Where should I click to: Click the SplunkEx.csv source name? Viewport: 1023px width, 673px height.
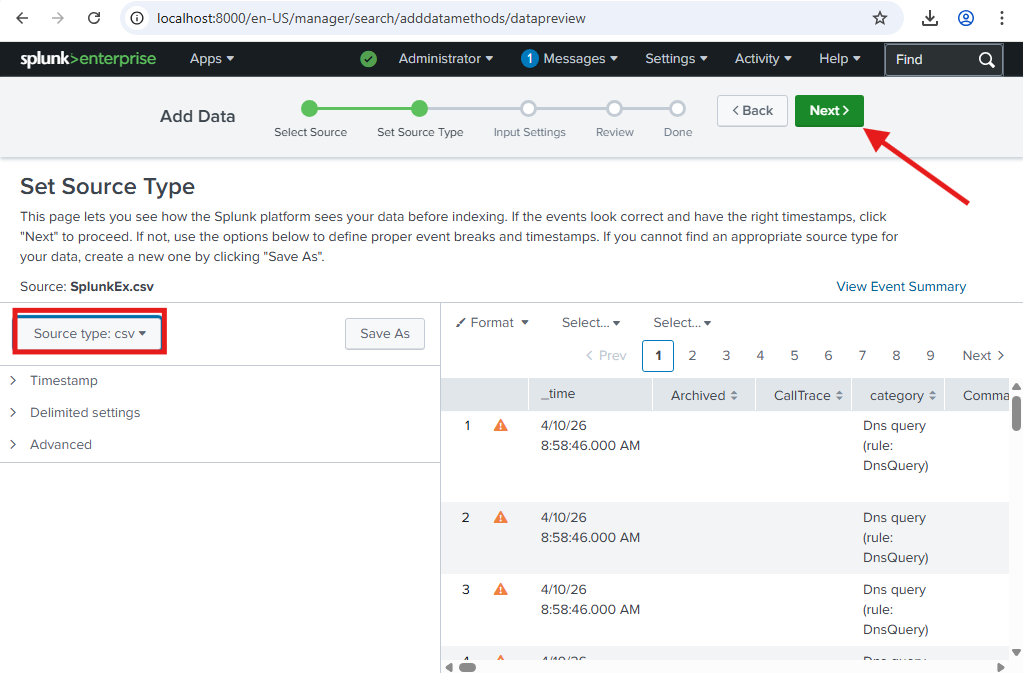point(112,287)
